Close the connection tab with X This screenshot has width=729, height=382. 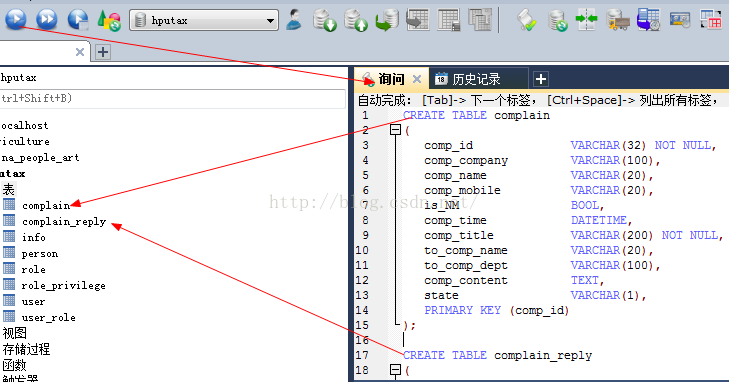click(x=80, y=52)
